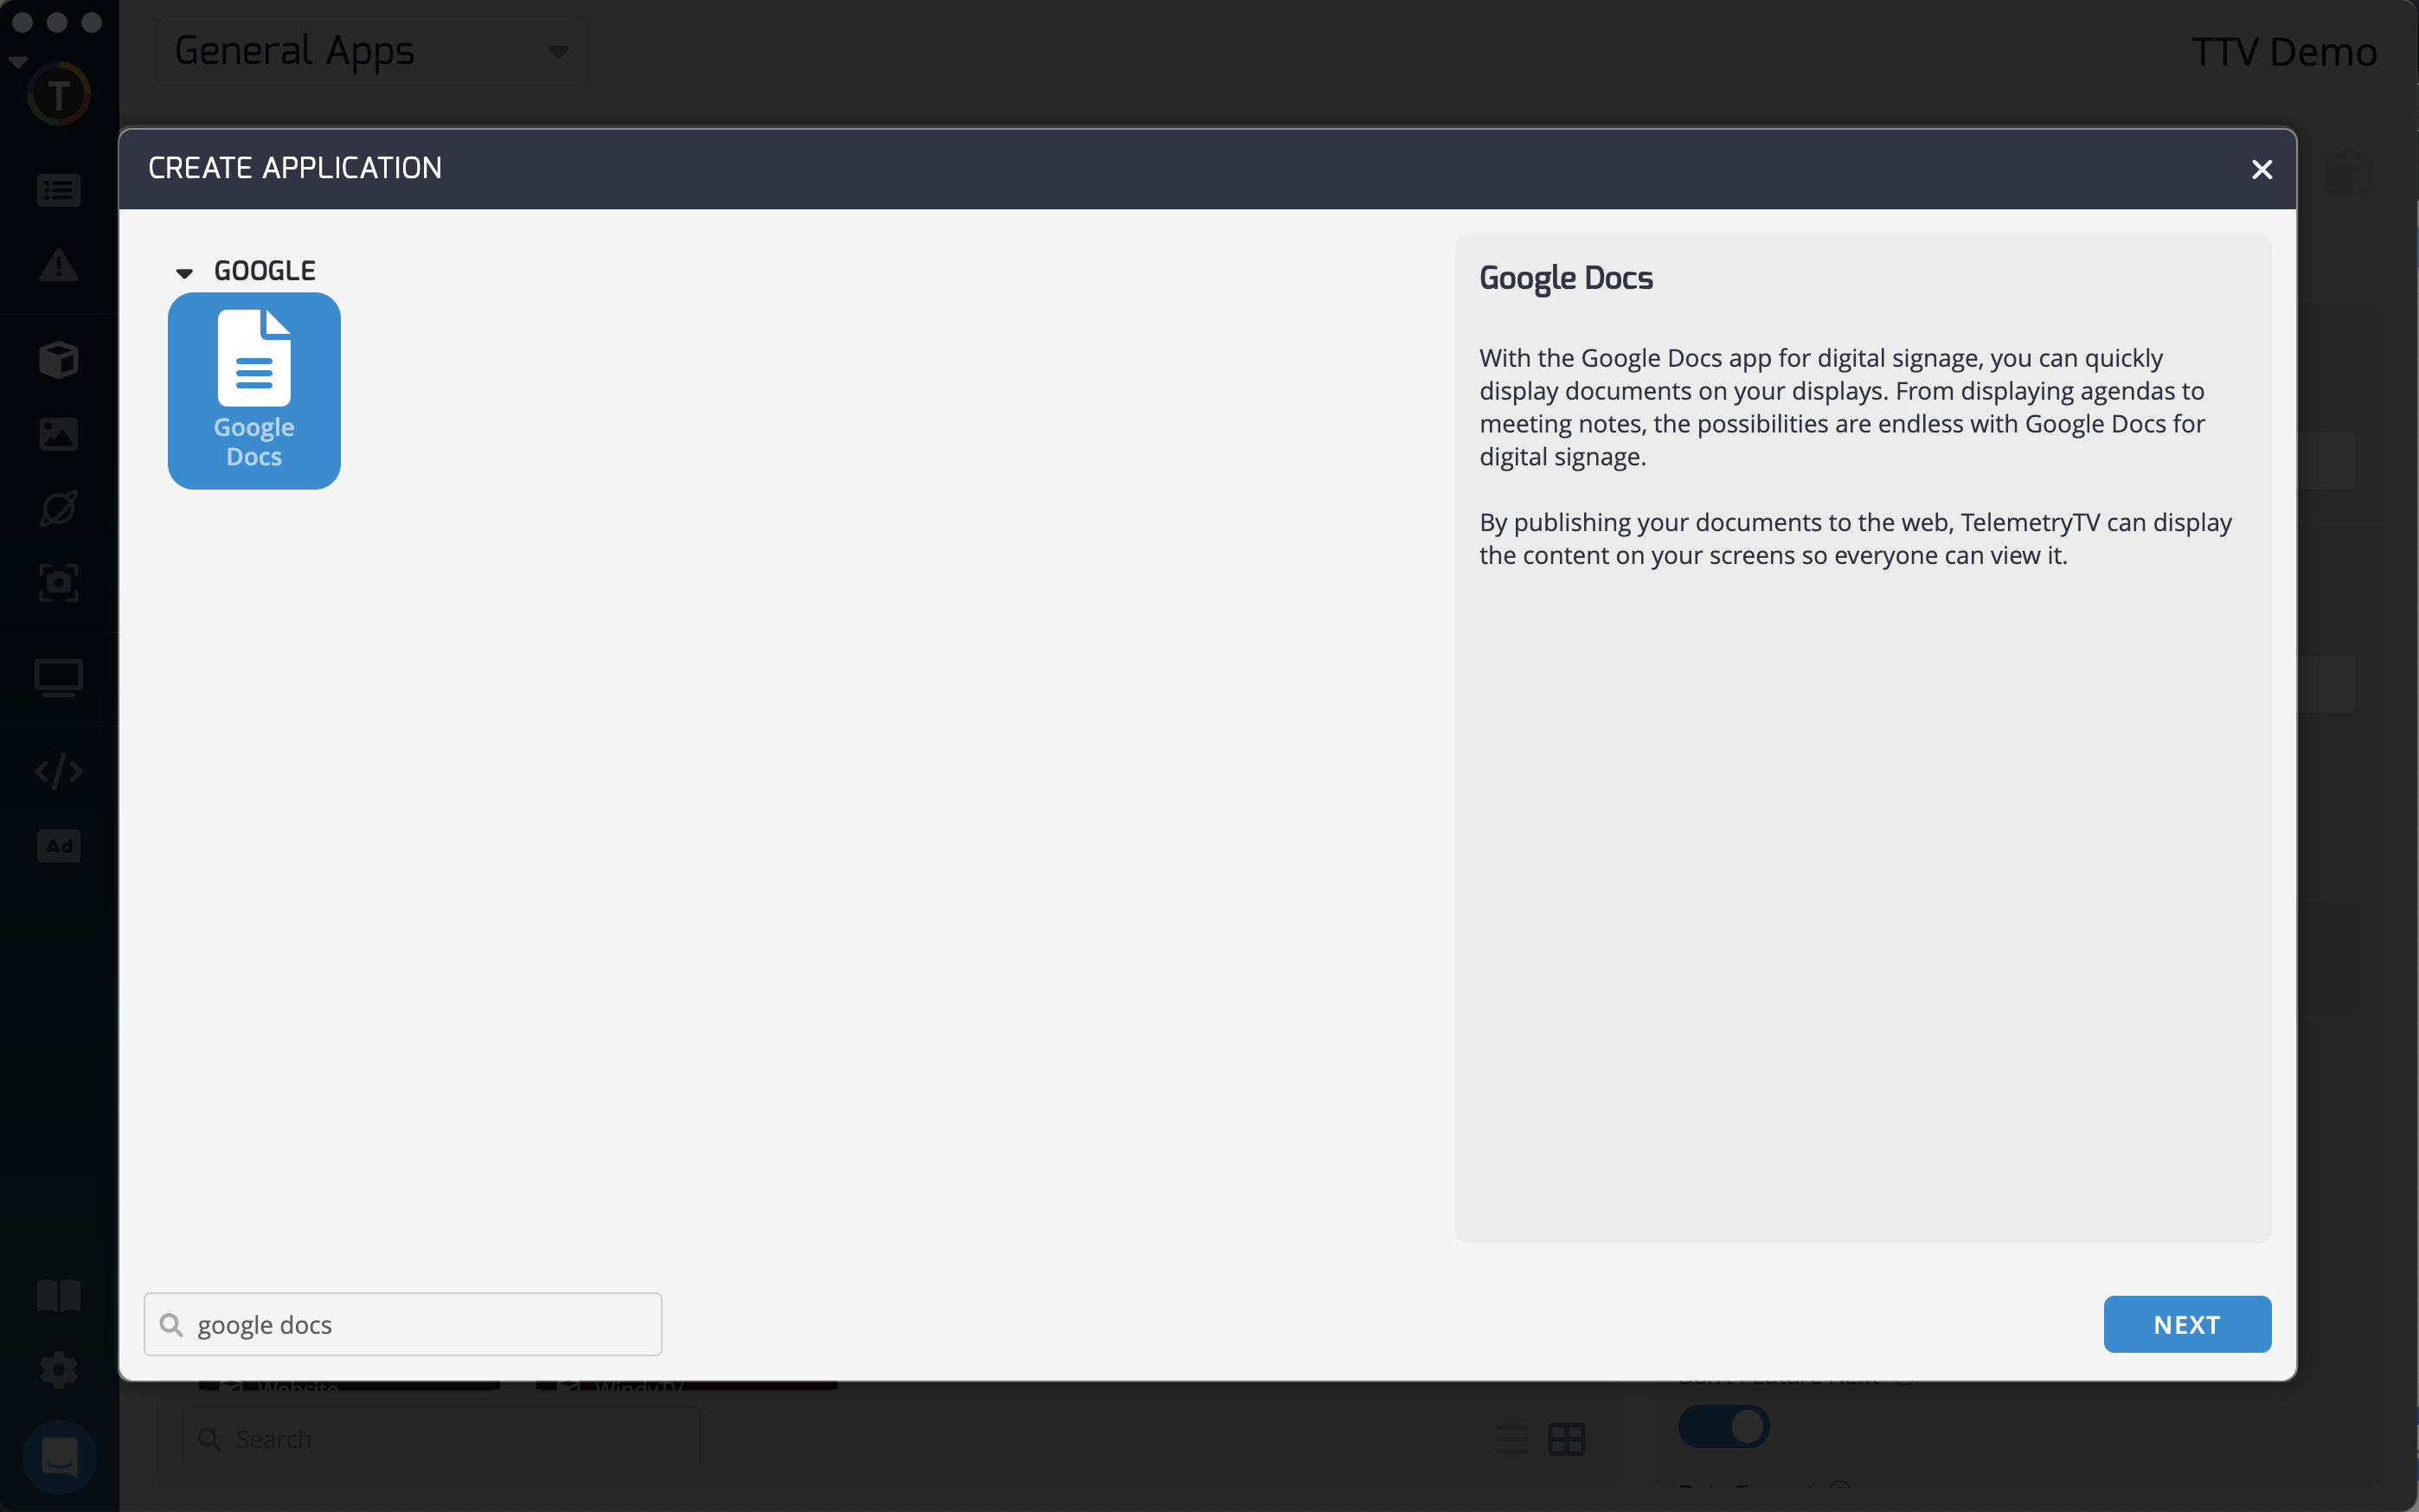The image size is (2419, 1512).
Task: Open the code brackets sidebar icon
Action: (58, 771)
